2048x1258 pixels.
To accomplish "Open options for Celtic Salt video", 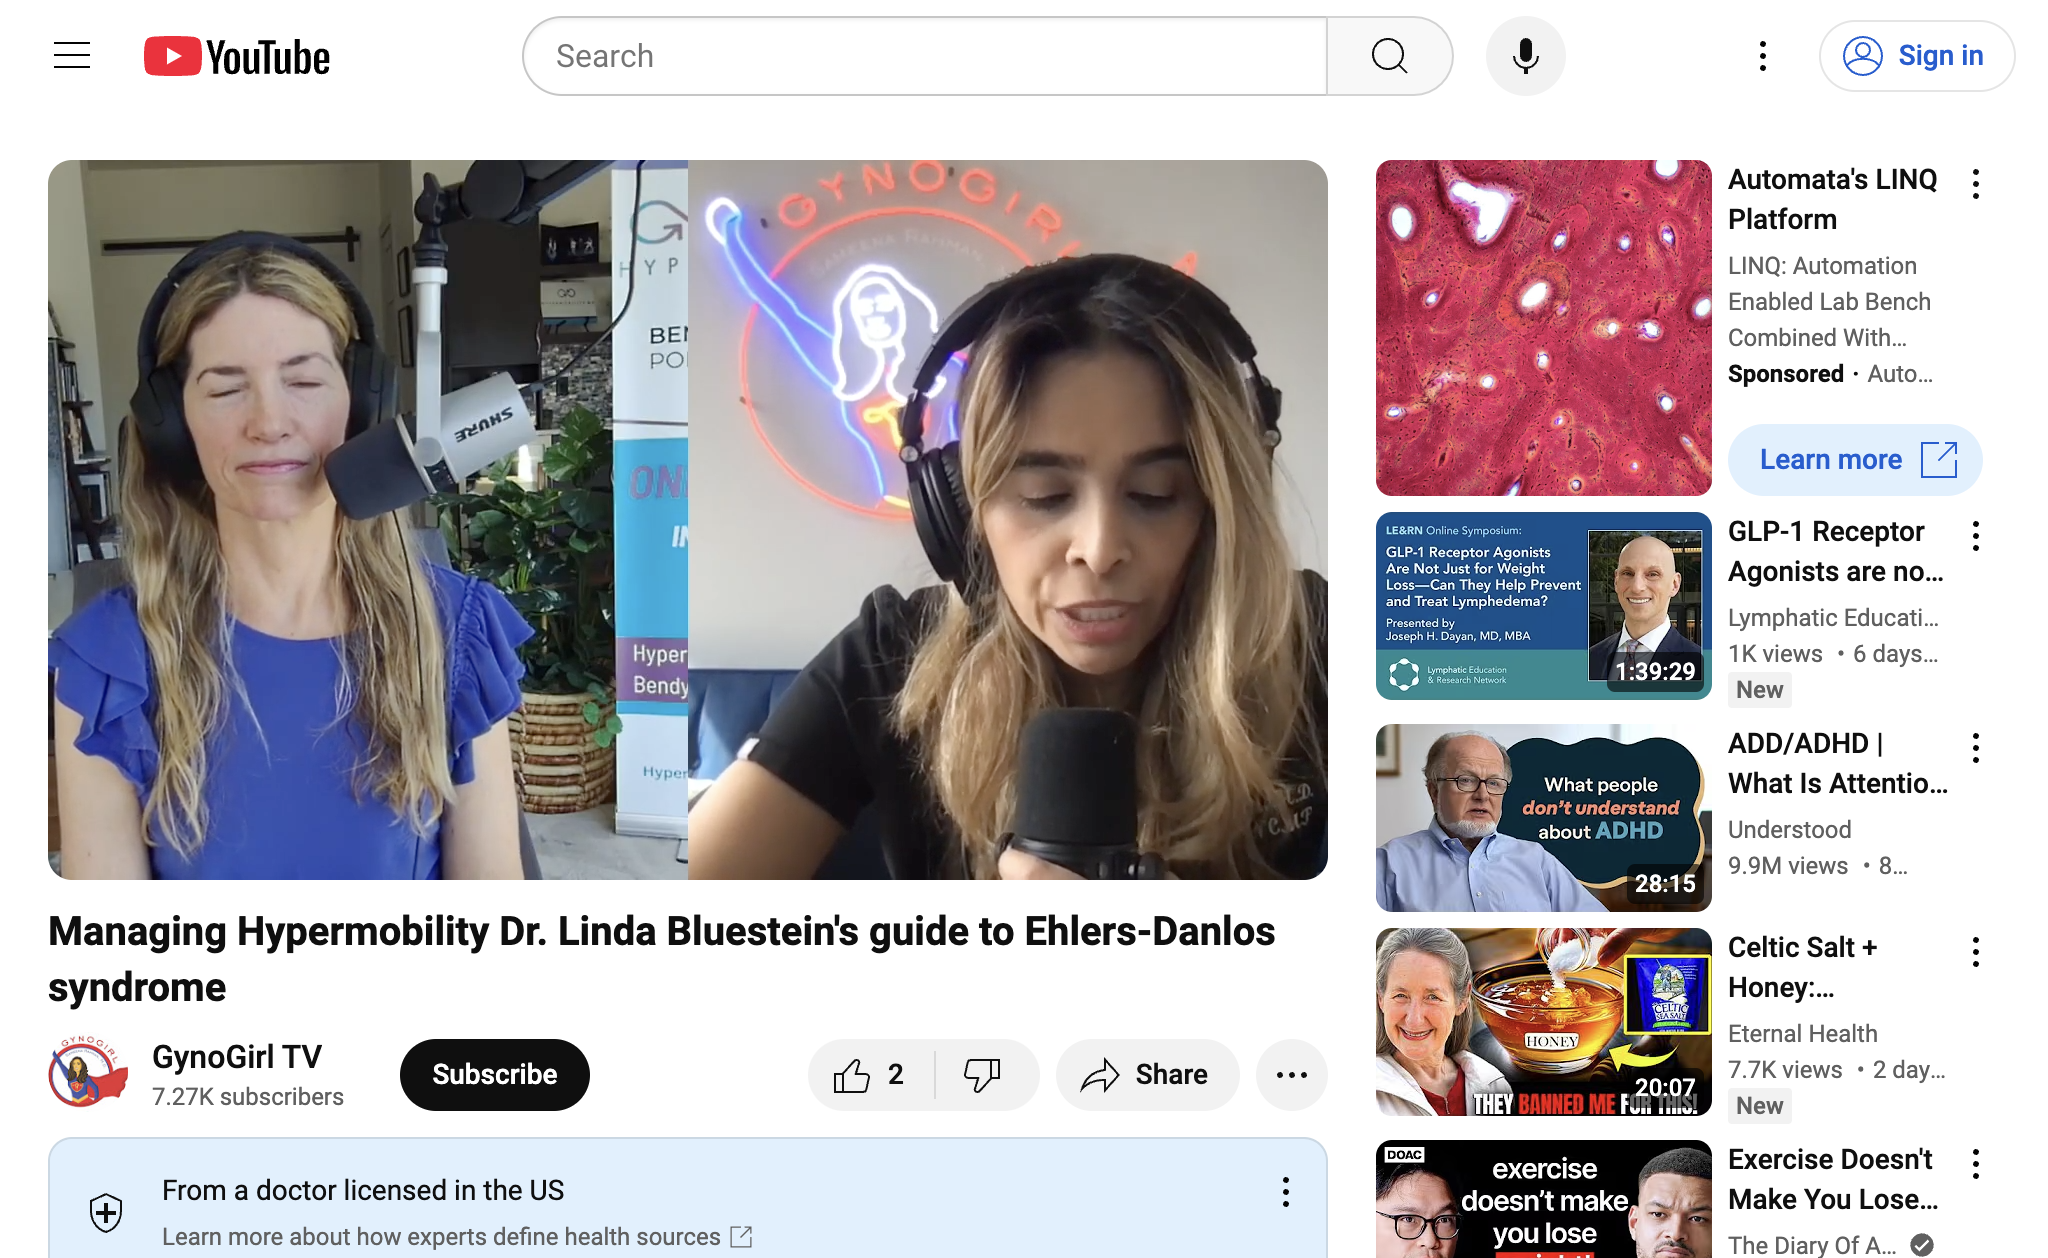I will pyautogui.click(x=1976, y=952).
